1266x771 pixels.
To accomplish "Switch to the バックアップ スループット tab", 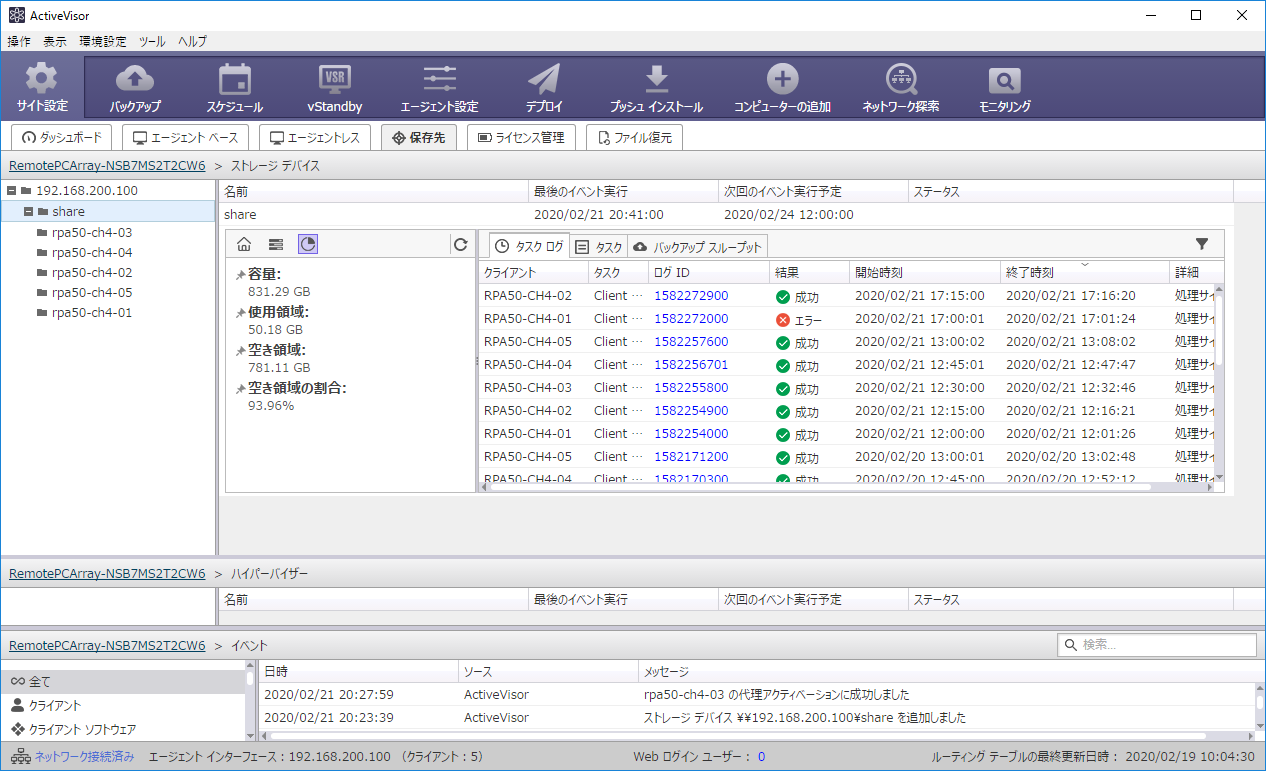I will click(x=698, y=247).
